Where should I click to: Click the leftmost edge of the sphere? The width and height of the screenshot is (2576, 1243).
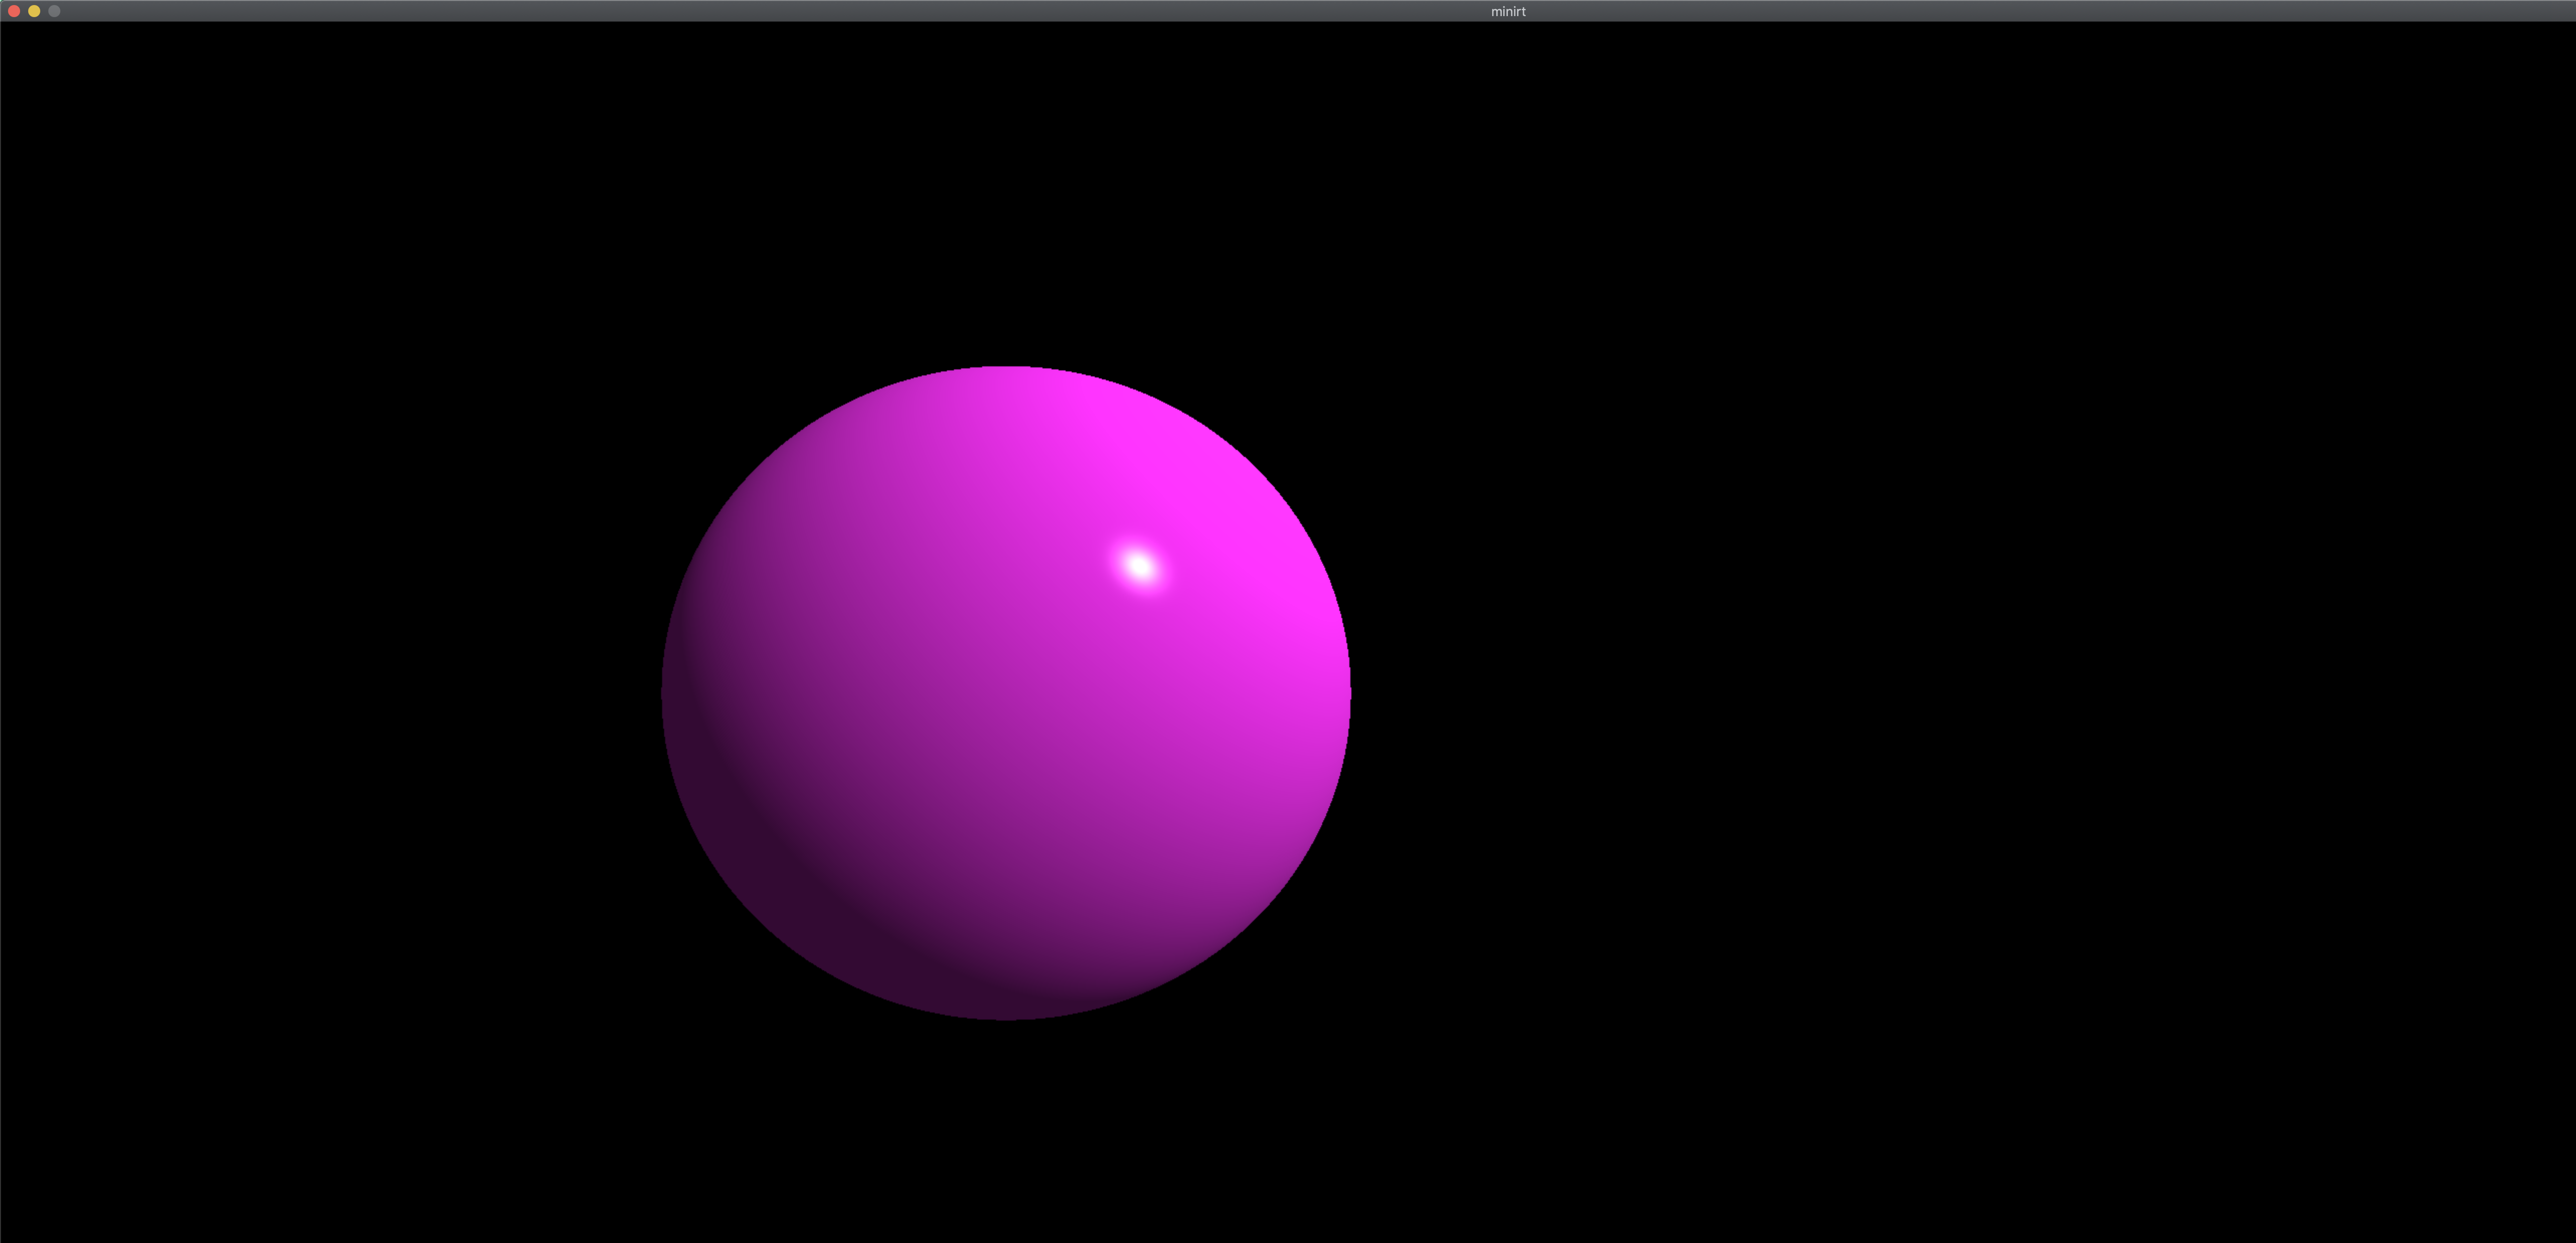click(665, 693)
